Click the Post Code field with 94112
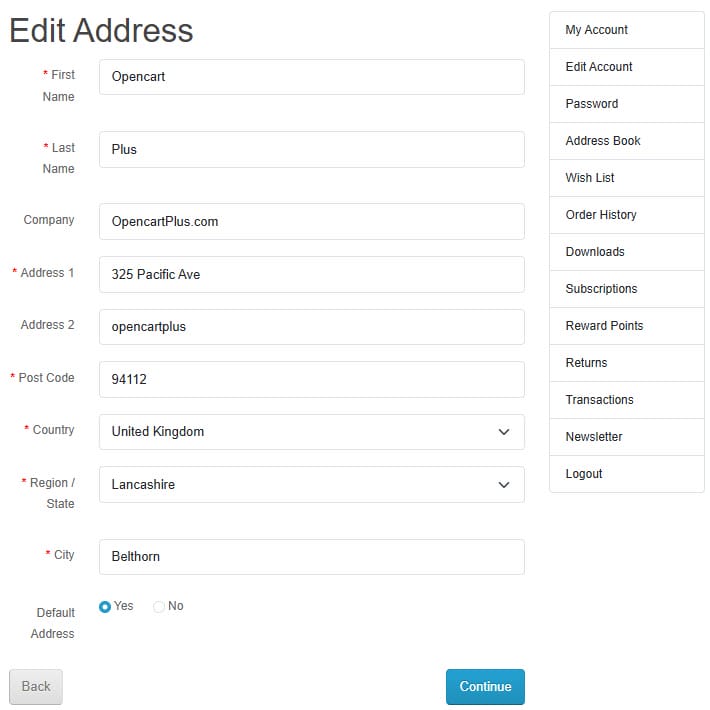 [x=312, y=379]
